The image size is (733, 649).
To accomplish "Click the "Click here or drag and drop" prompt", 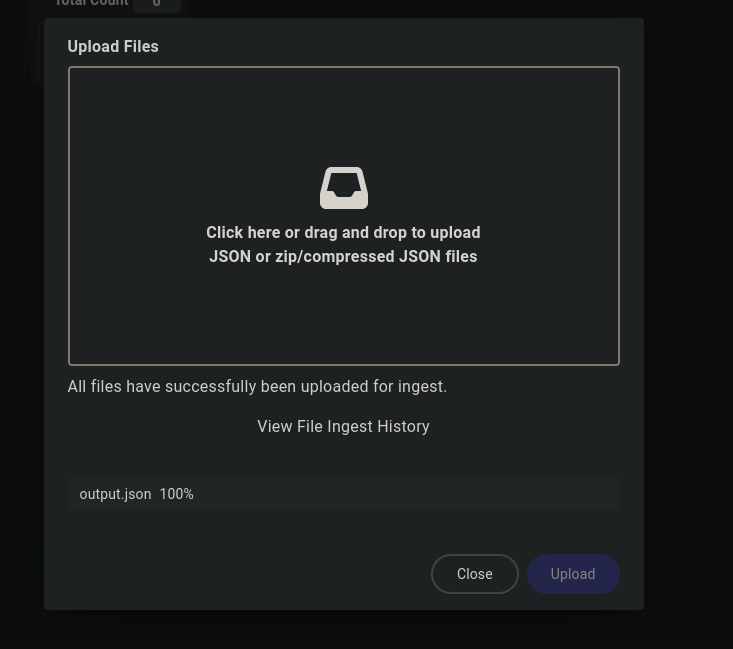I will point(343,232).
